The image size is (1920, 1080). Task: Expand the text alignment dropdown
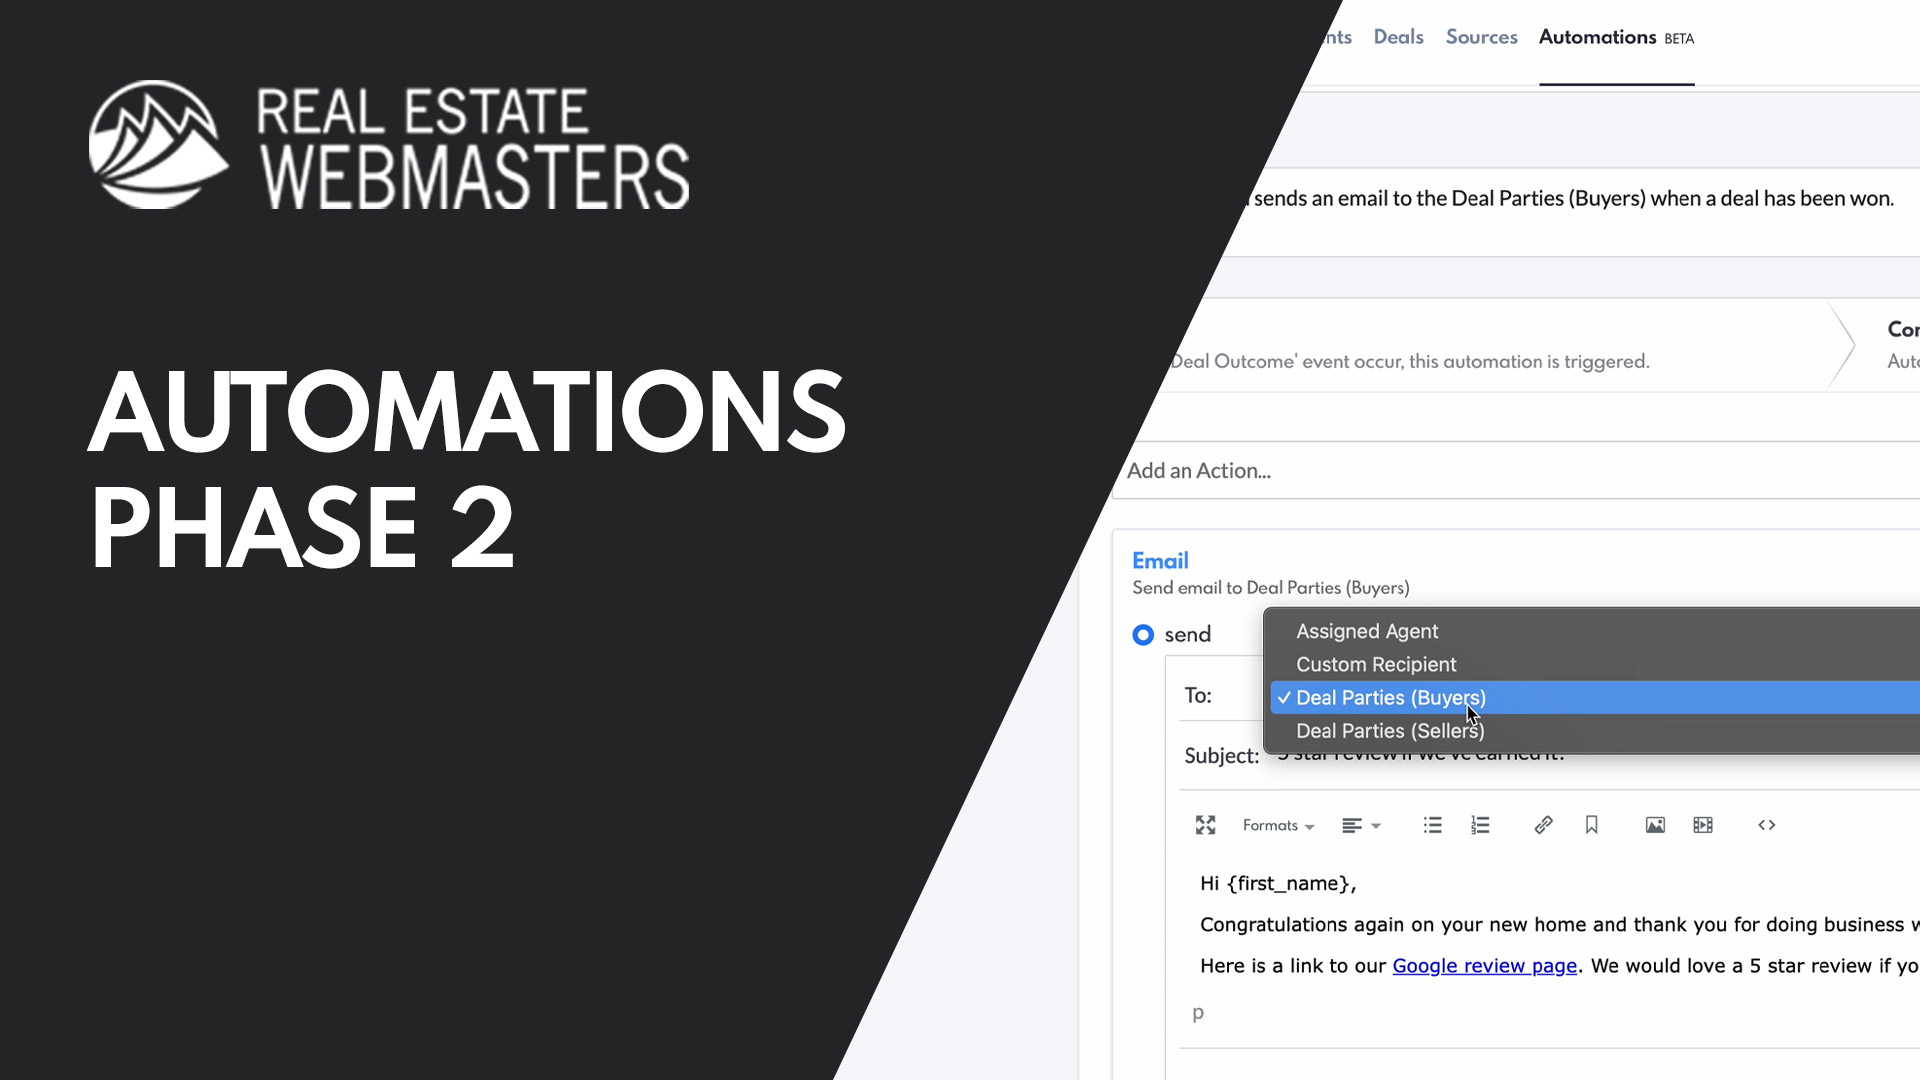1360,825
